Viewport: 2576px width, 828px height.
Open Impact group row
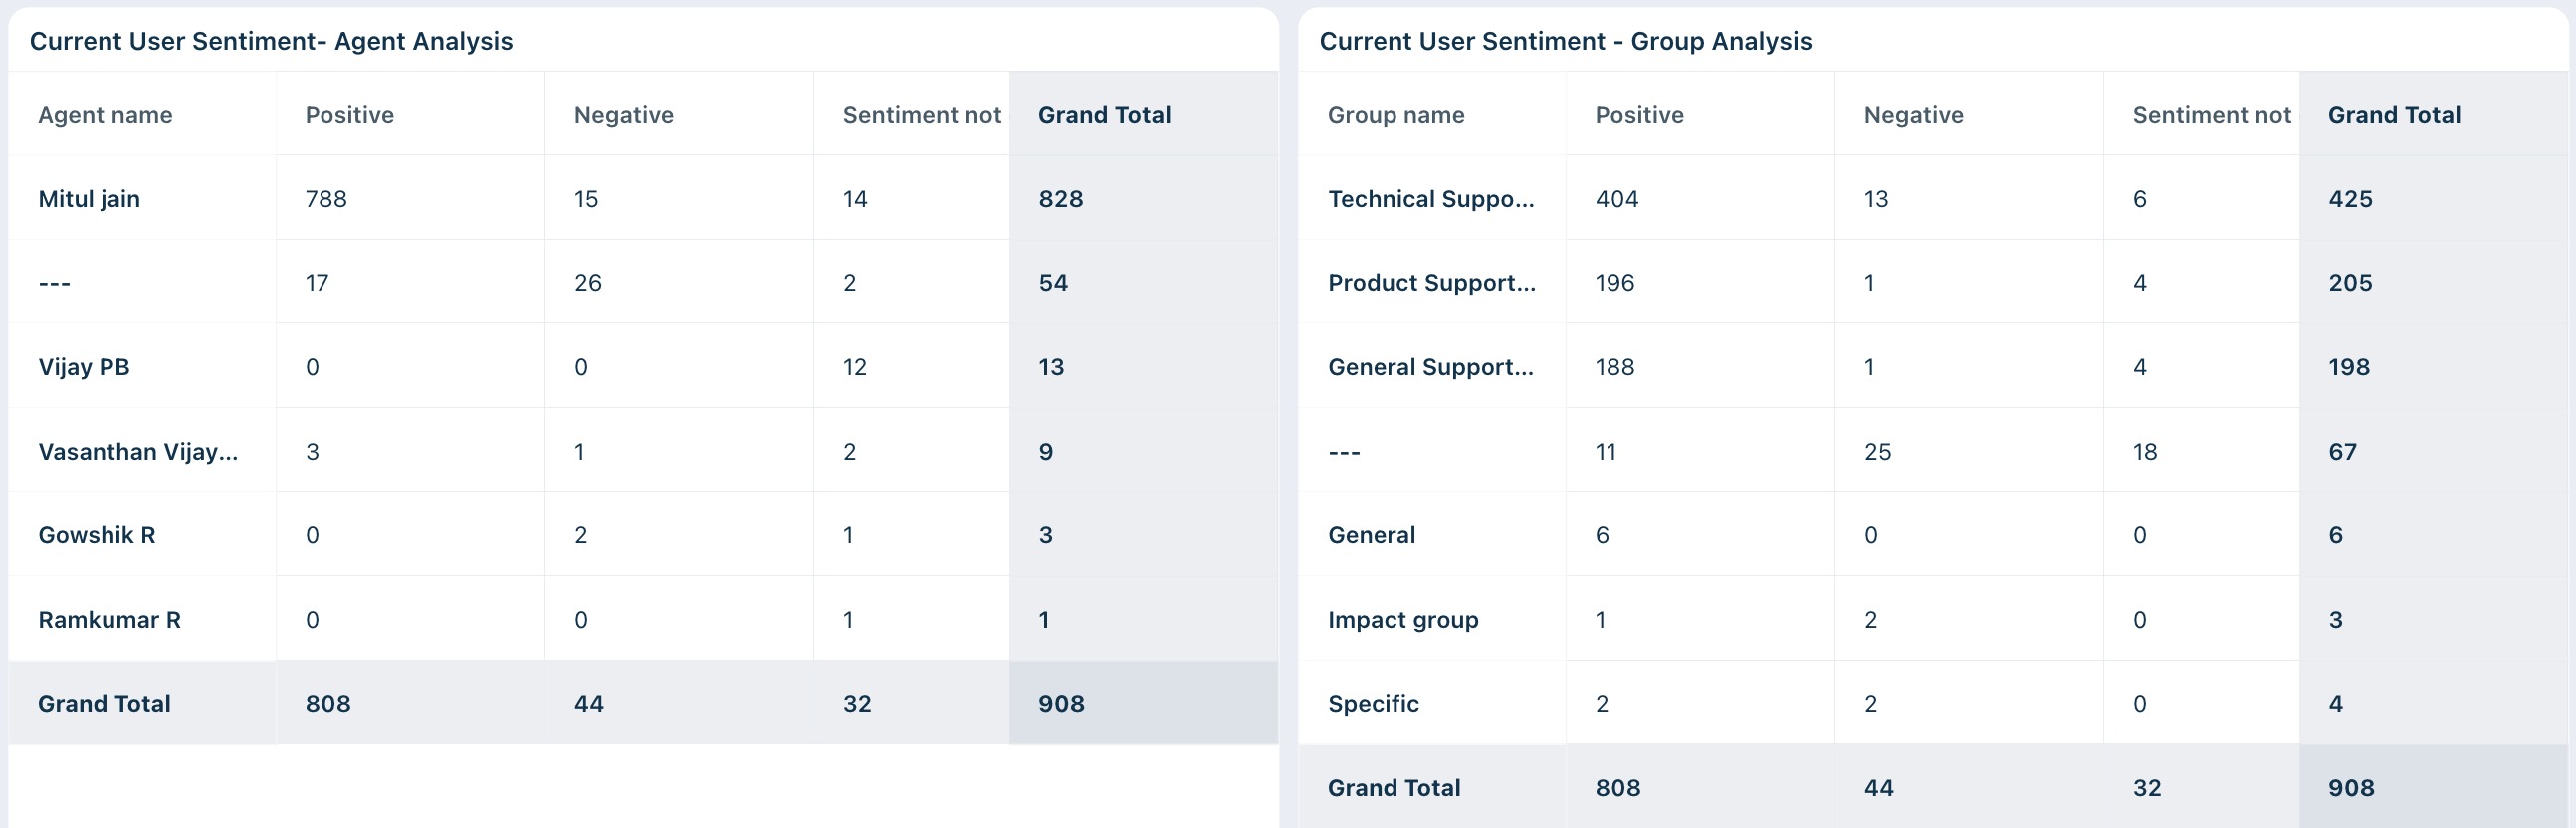click(x=1932, y=619)
